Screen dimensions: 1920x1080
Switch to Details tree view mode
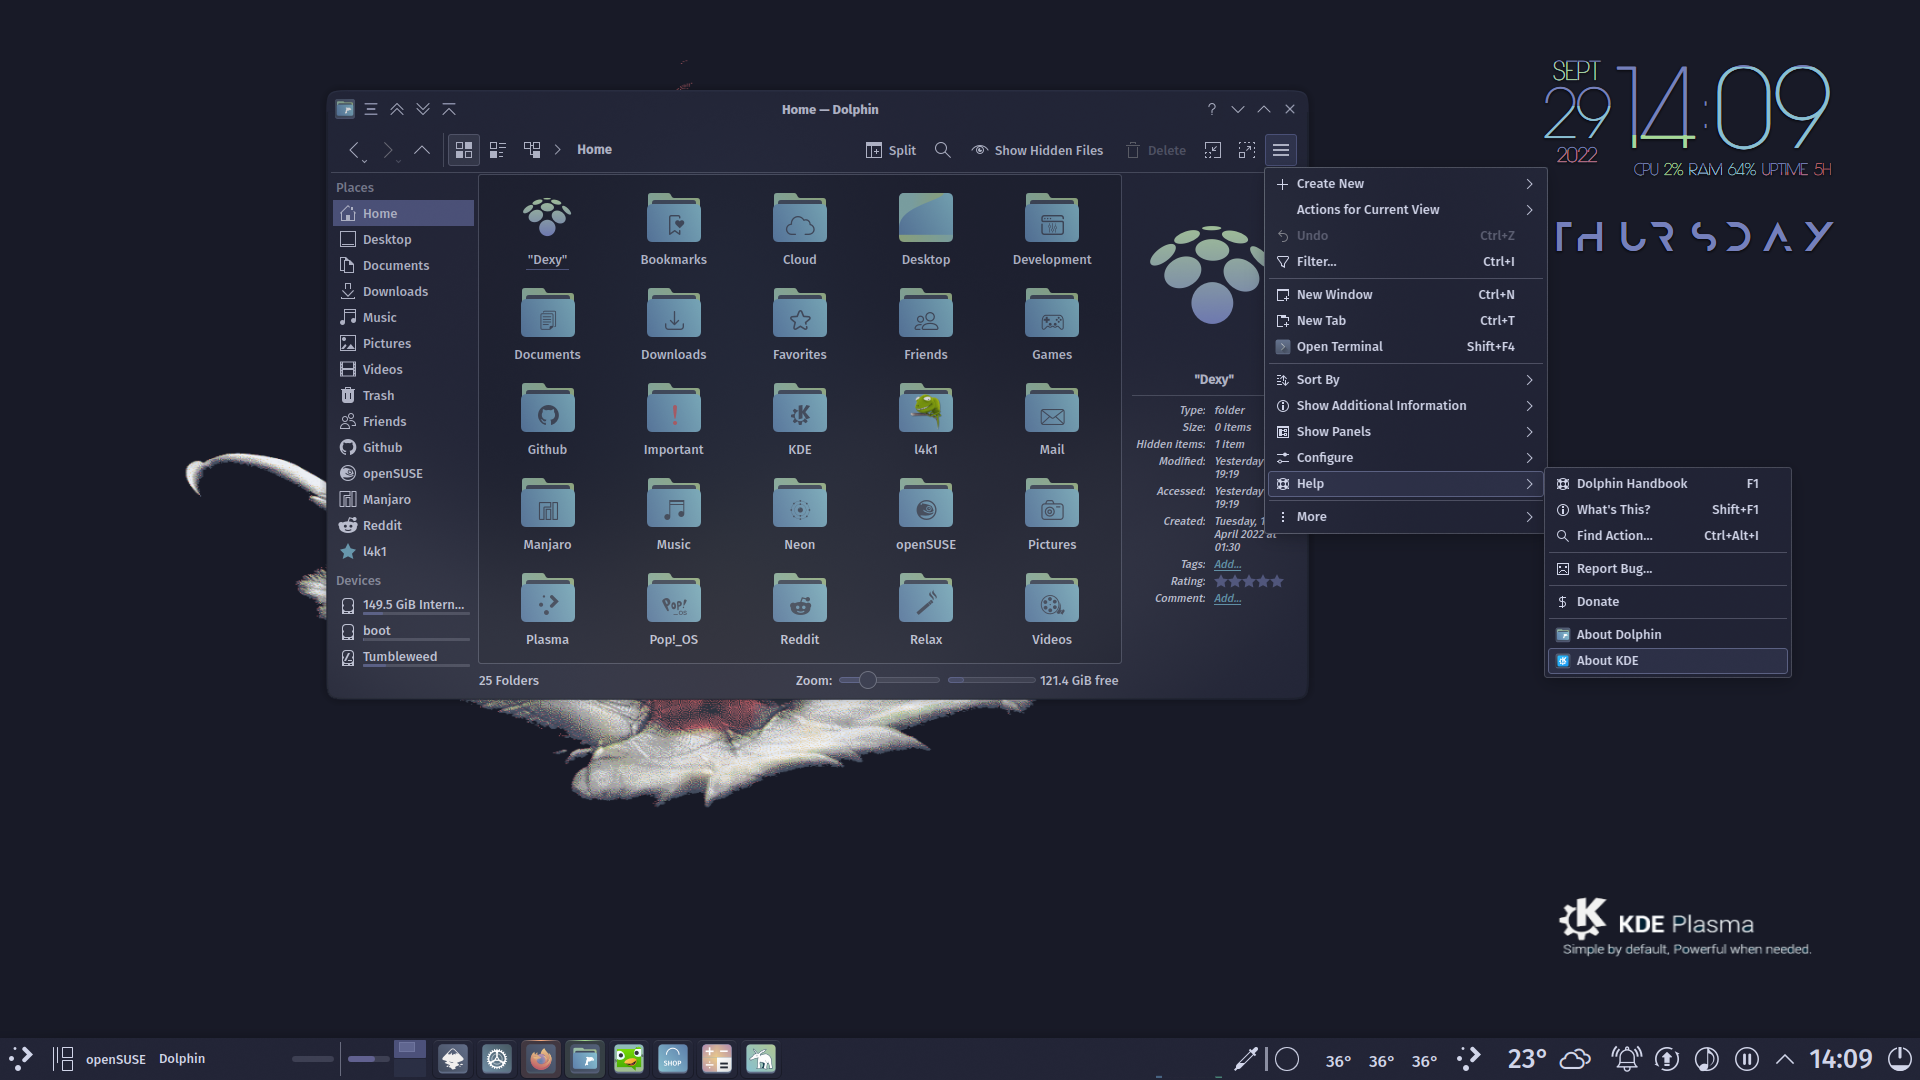(532, 150)
